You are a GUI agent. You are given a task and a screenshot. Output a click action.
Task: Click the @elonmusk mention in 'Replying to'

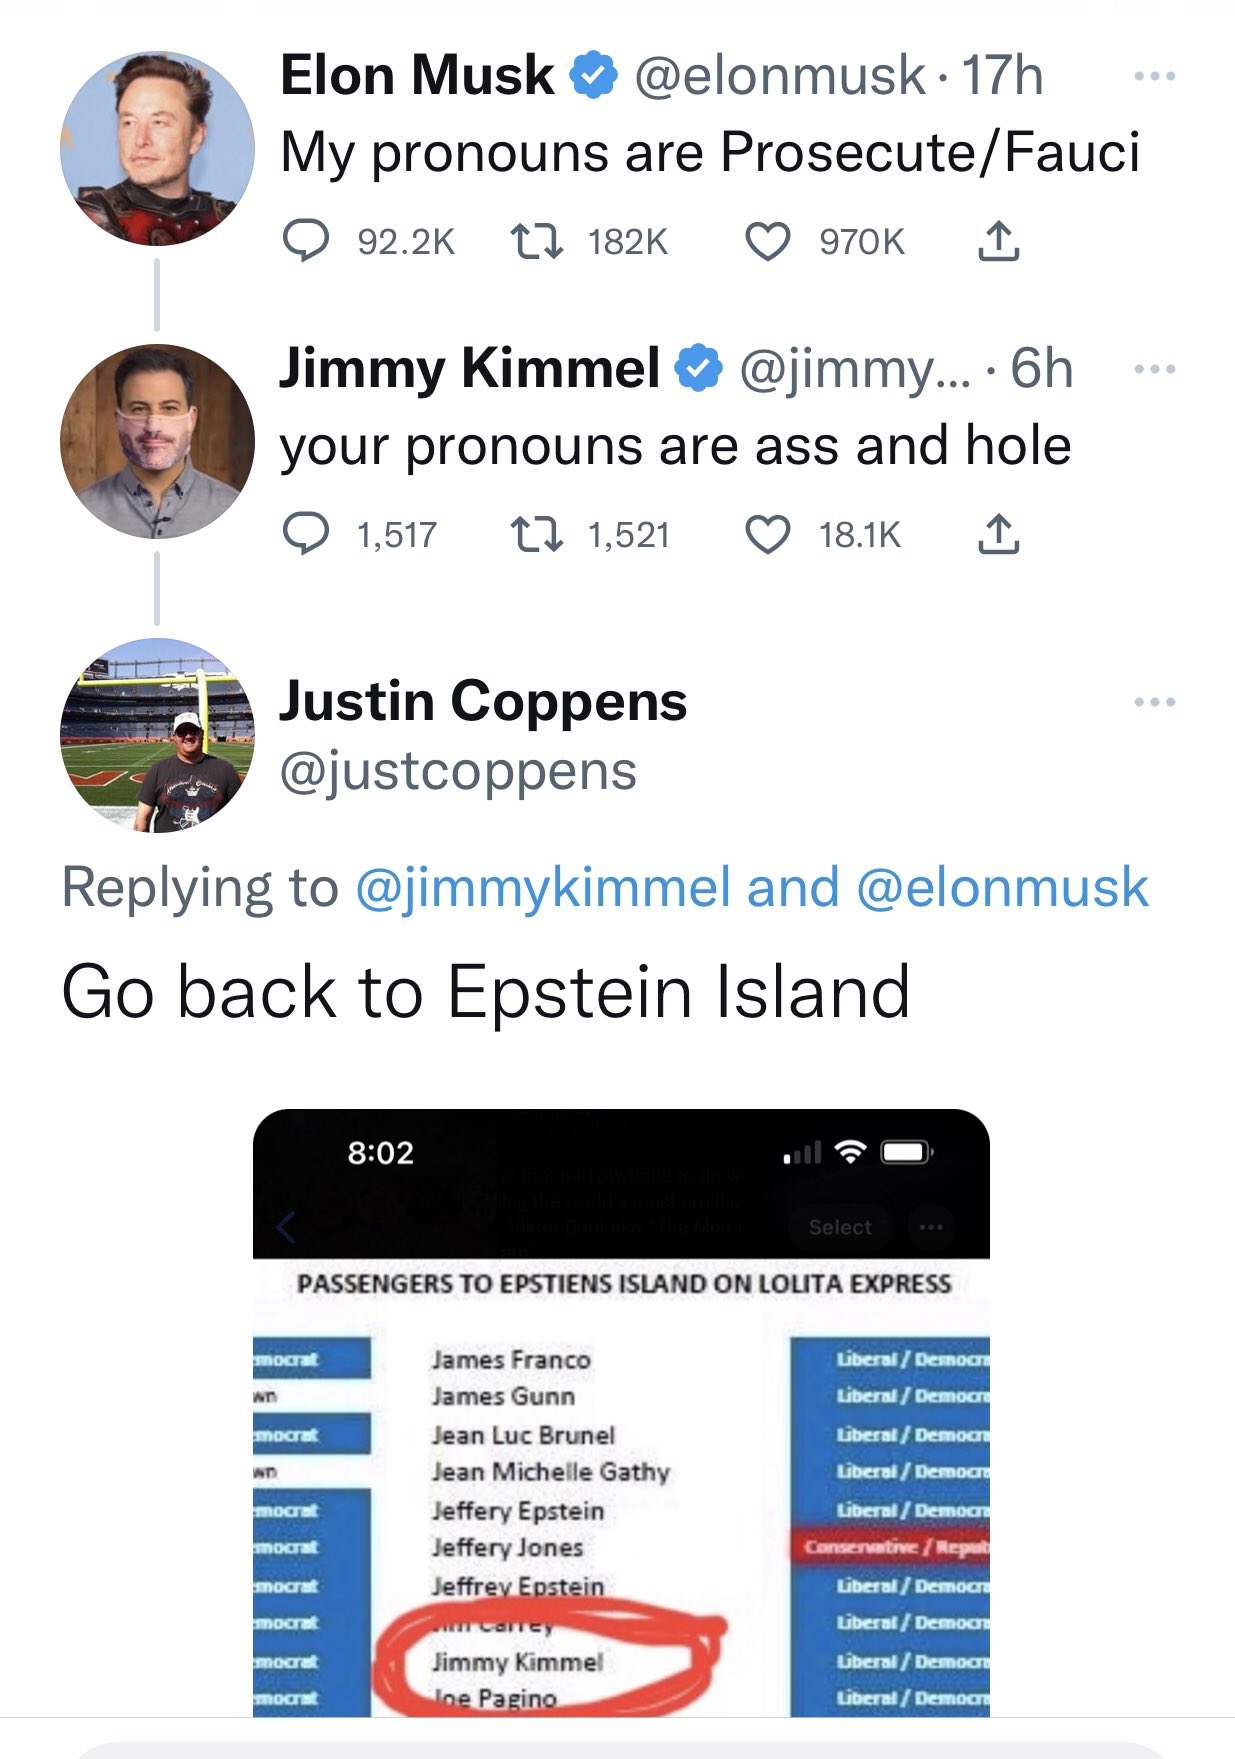coord(1002,888)
